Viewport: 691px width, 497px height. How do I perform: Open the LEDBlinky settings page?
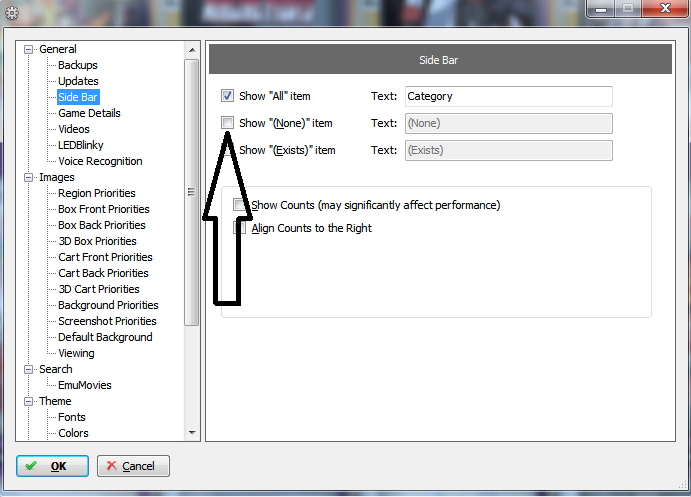81,145
